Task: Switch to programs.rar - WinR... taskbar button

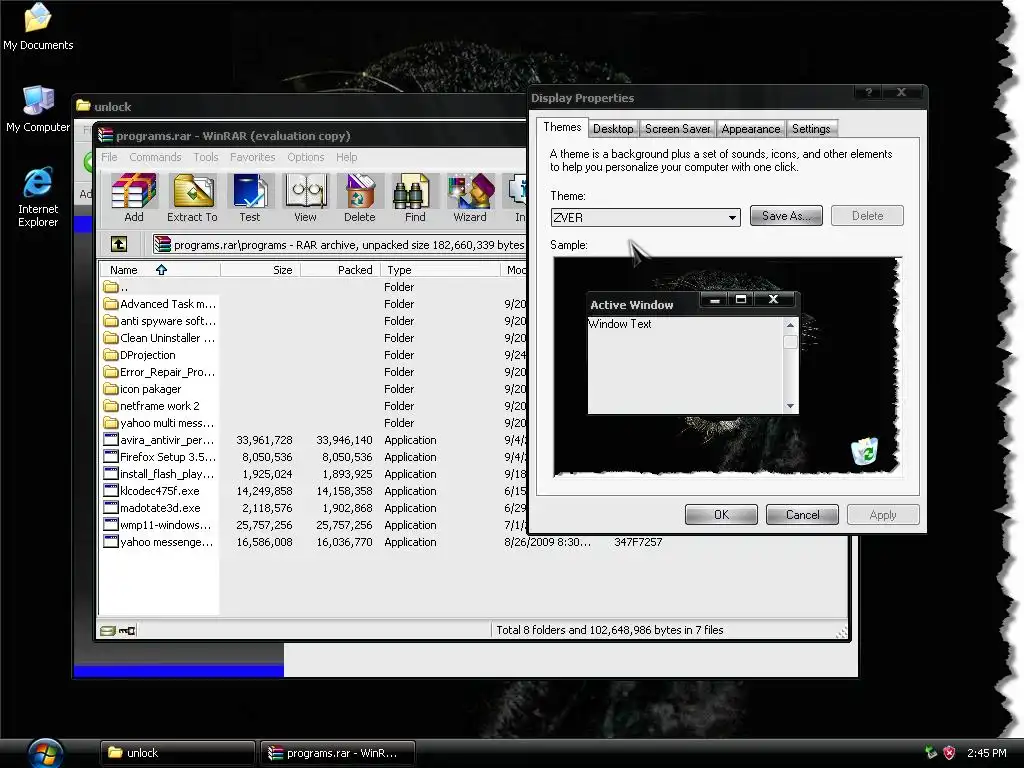Action: tap(337, 753)
